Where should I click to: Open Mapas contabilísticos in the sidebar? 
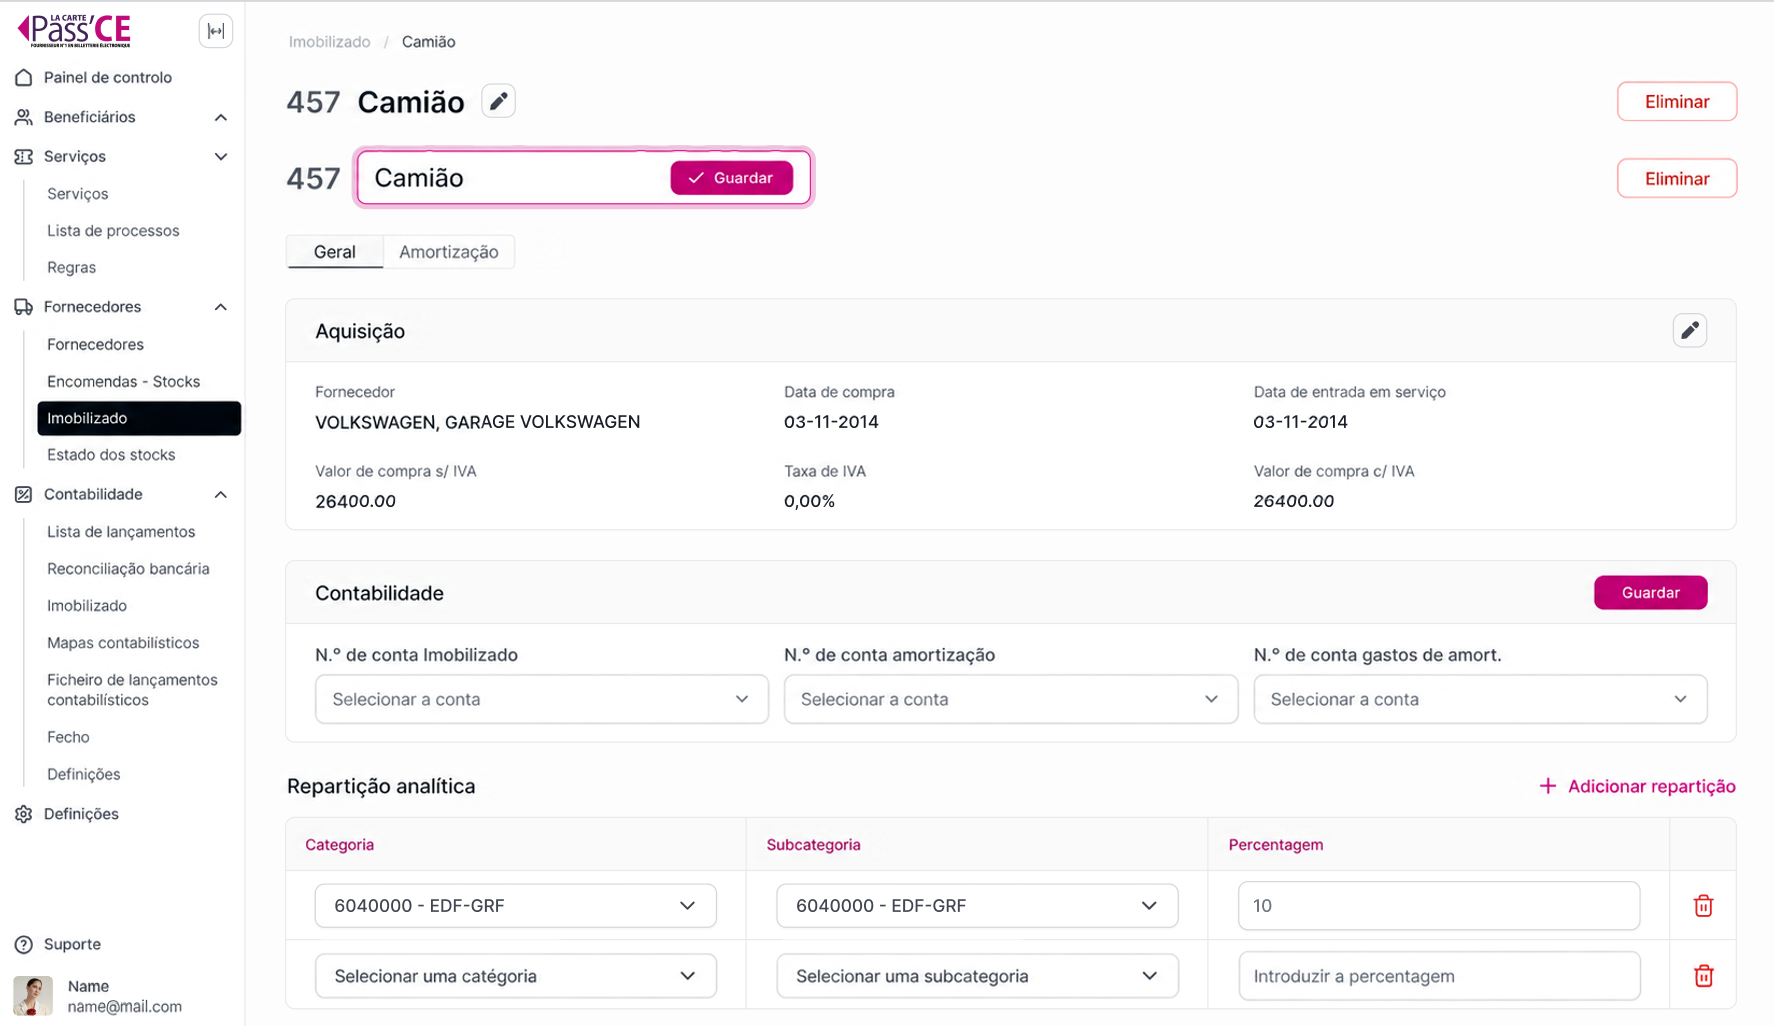(x=123, y=643)
